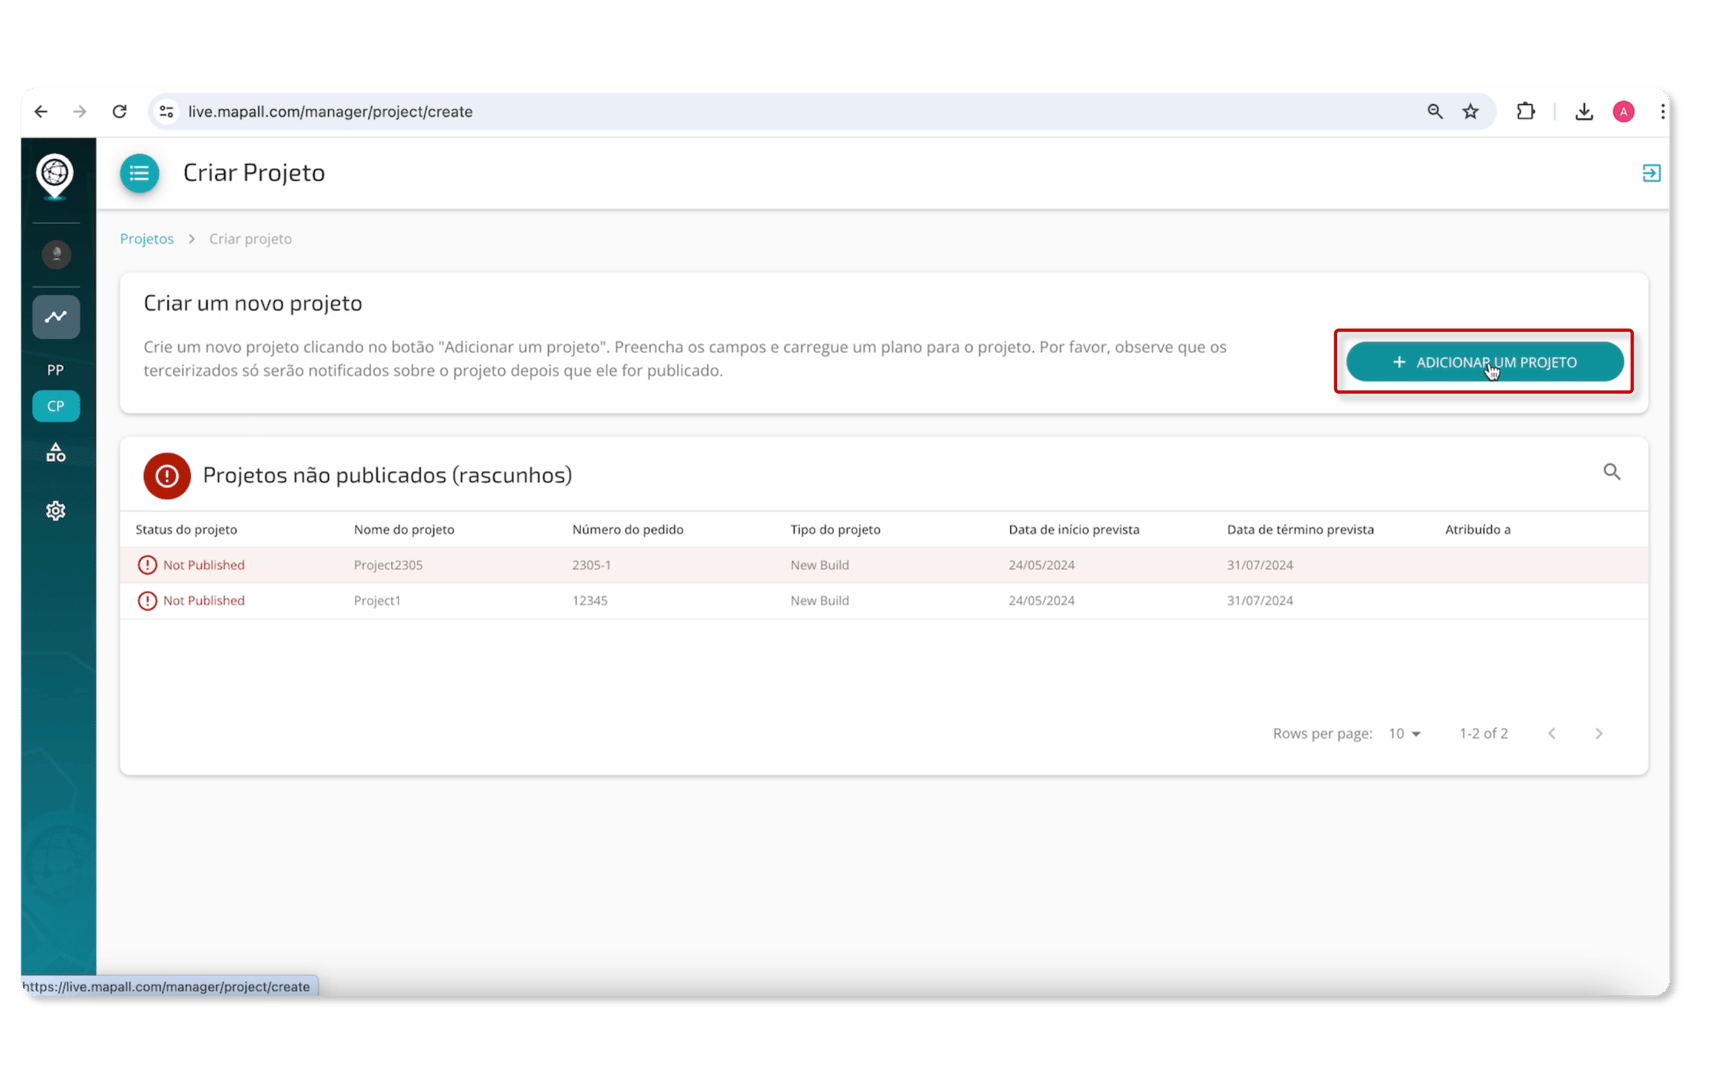Image resolution: width=1720 pixels, height=1075 pixels.
Task: Go to previous page of table
Action: (x=1551, y=734)
